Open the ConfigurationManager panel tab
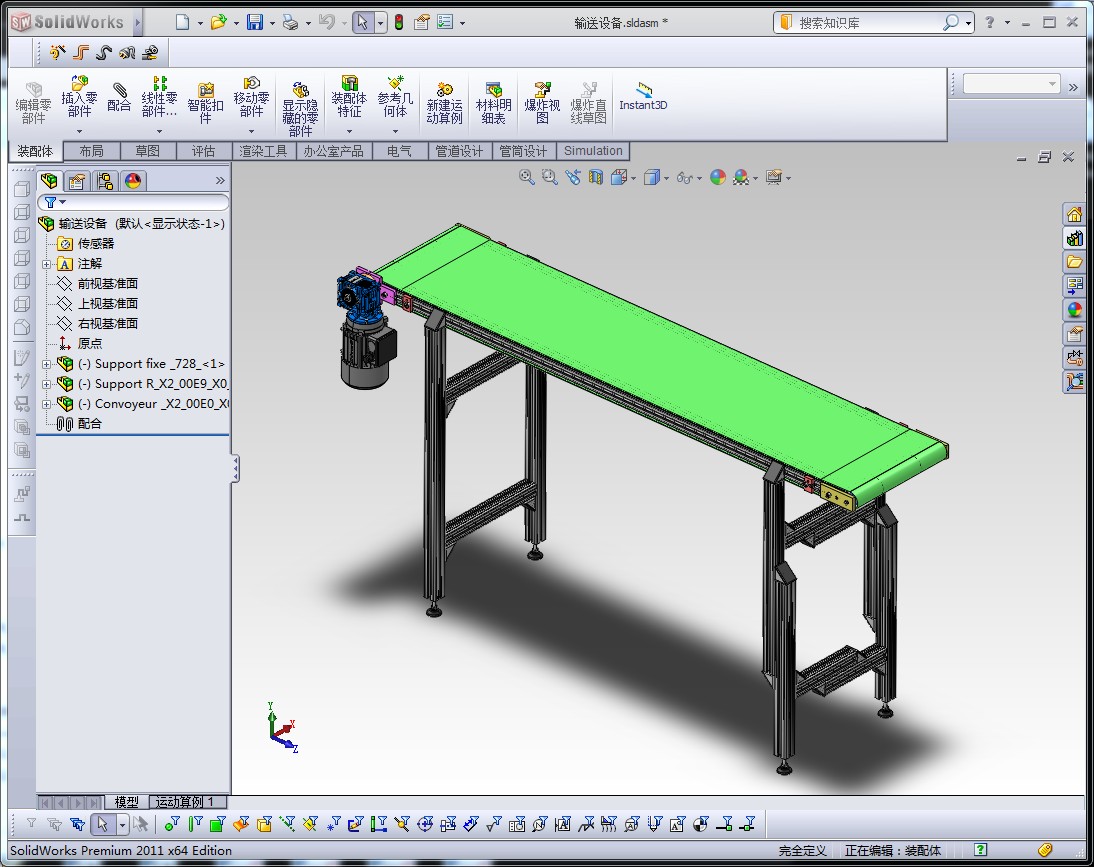 coord(105,181)
